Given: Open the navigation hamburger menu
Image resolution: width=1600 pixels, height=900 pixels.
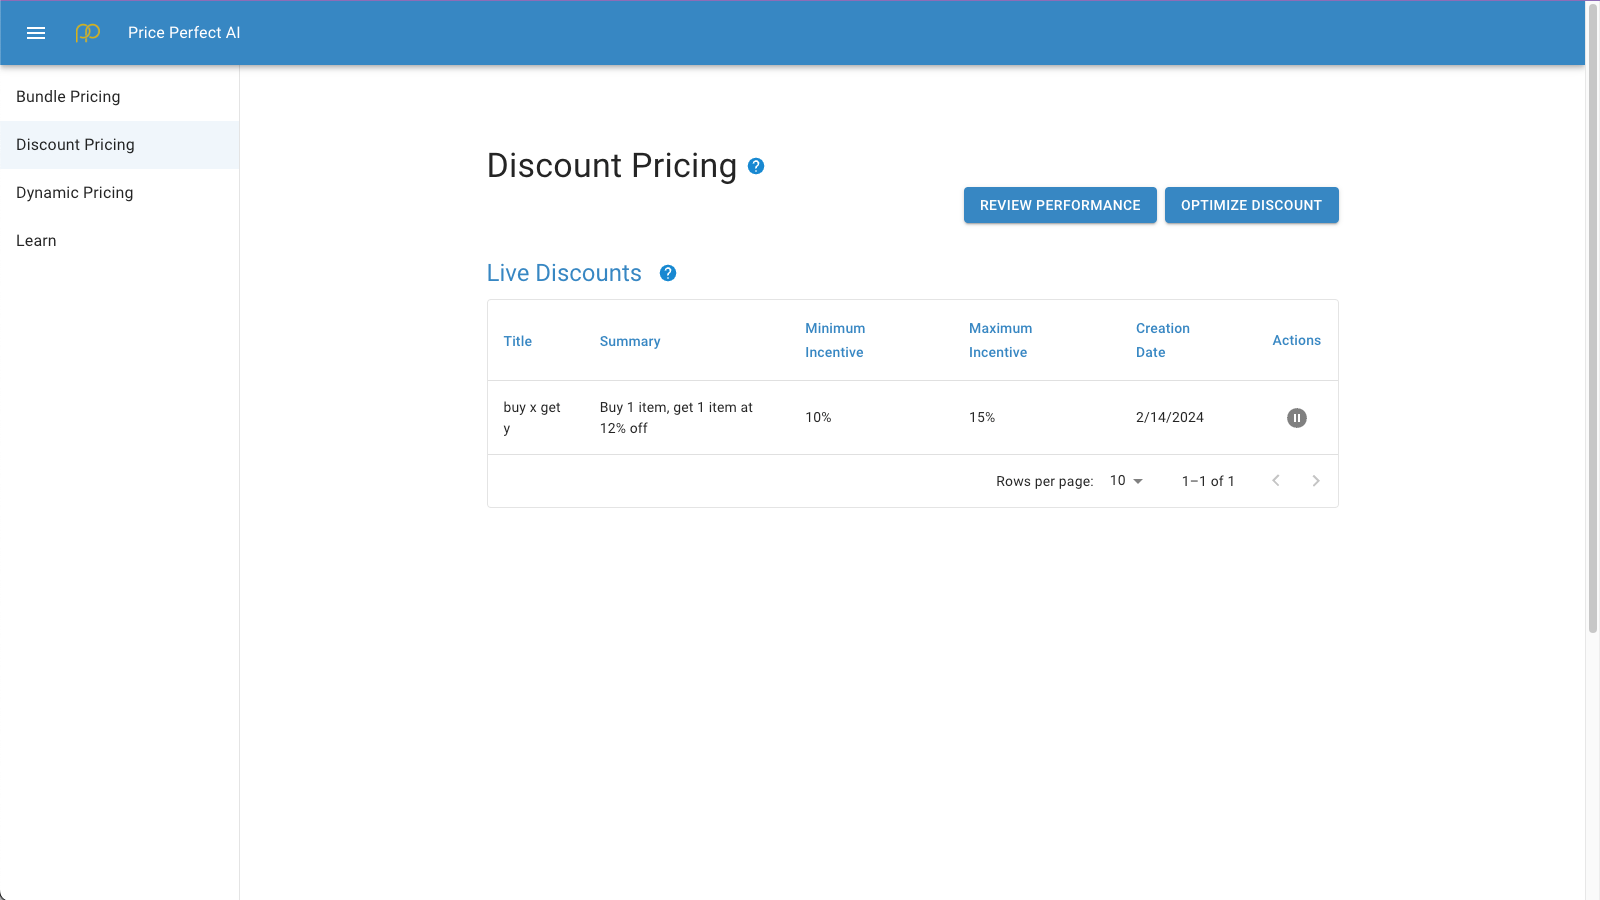Looking at the screenshot, I should click(36, 32).
